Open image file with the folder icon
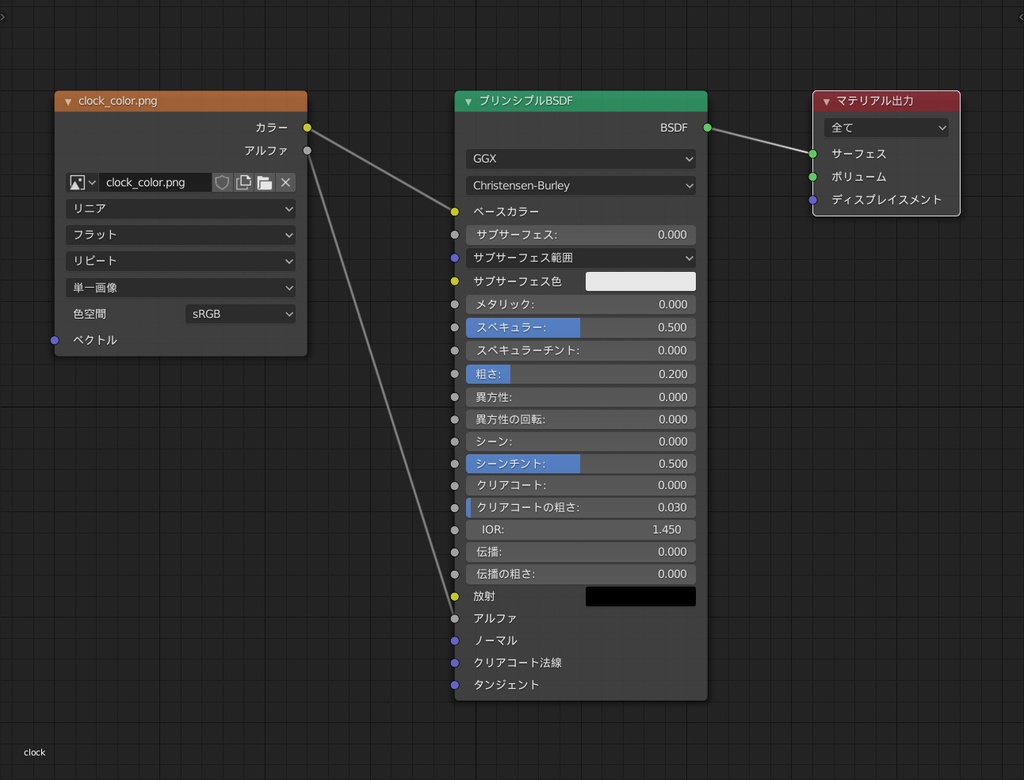Image resolution: width=1024 pixels, height=780 pixels. 264,182
